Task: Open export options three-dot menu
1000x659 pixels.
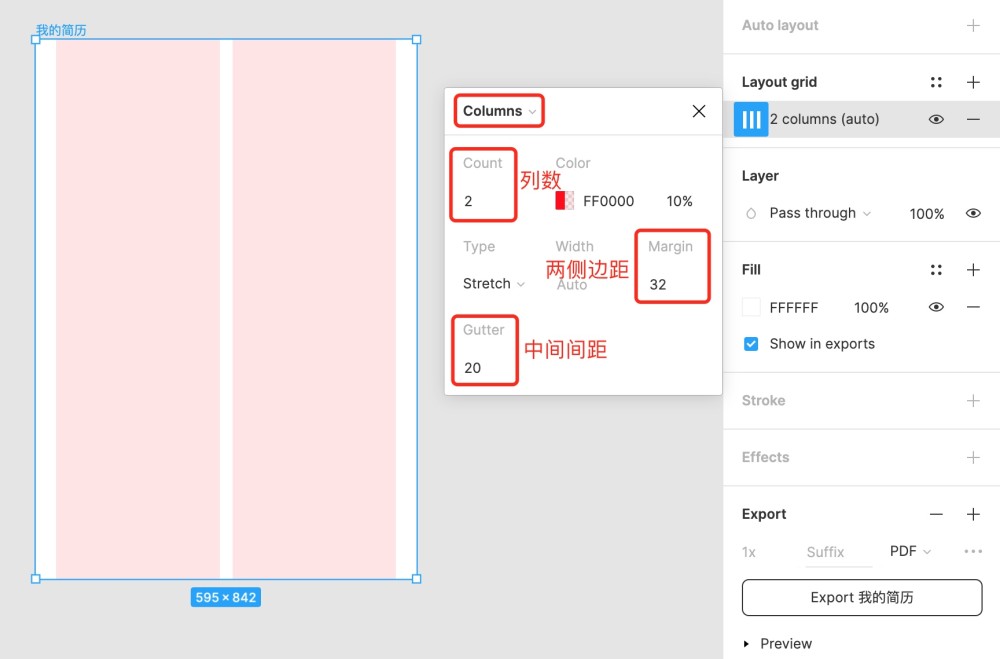Action: [x=973, y=551]
